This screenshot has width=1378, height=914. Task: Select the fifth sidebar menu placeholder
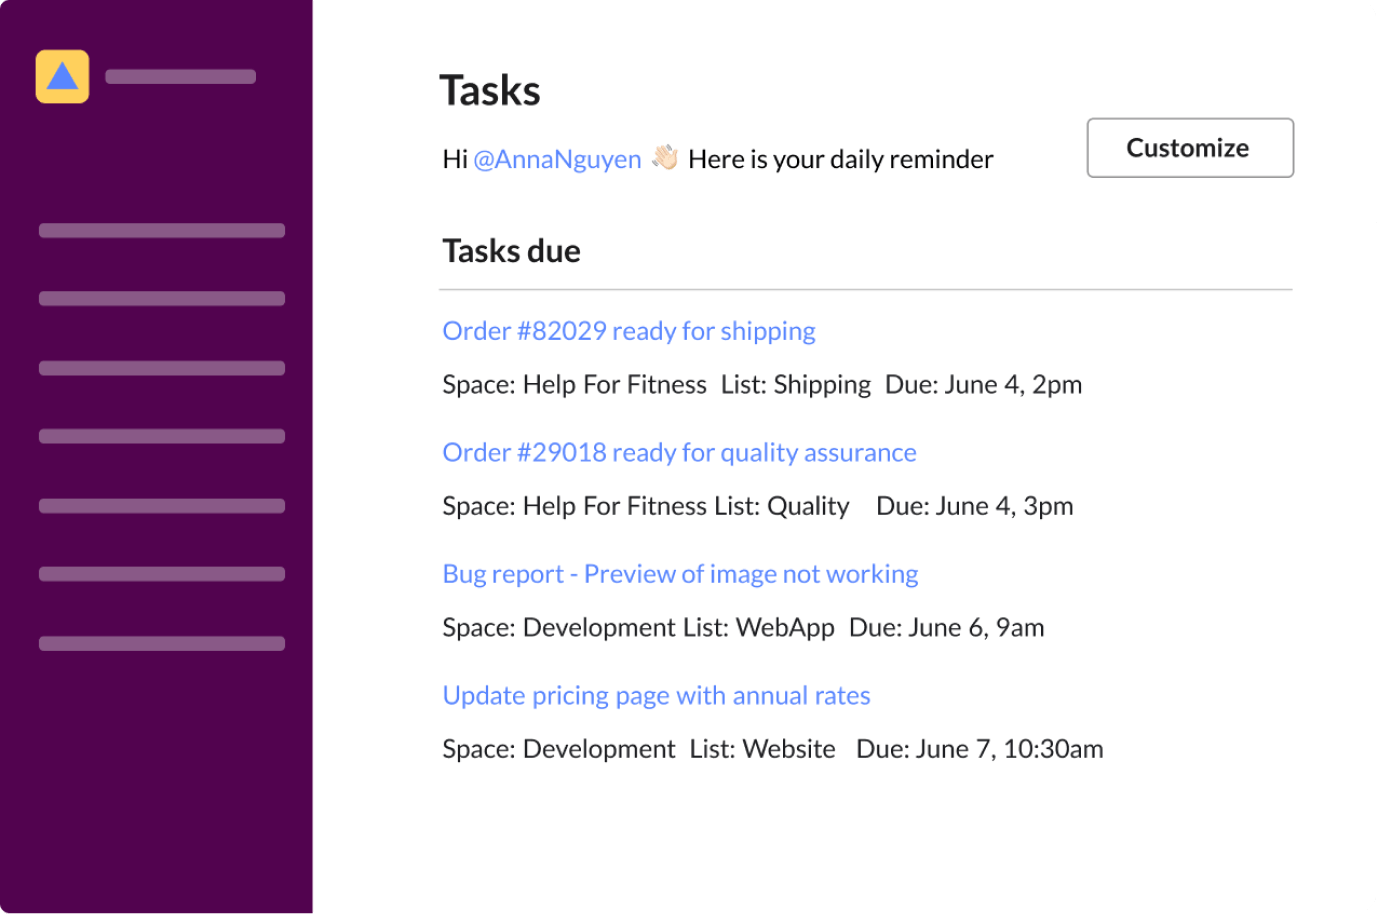coord(162,506)
